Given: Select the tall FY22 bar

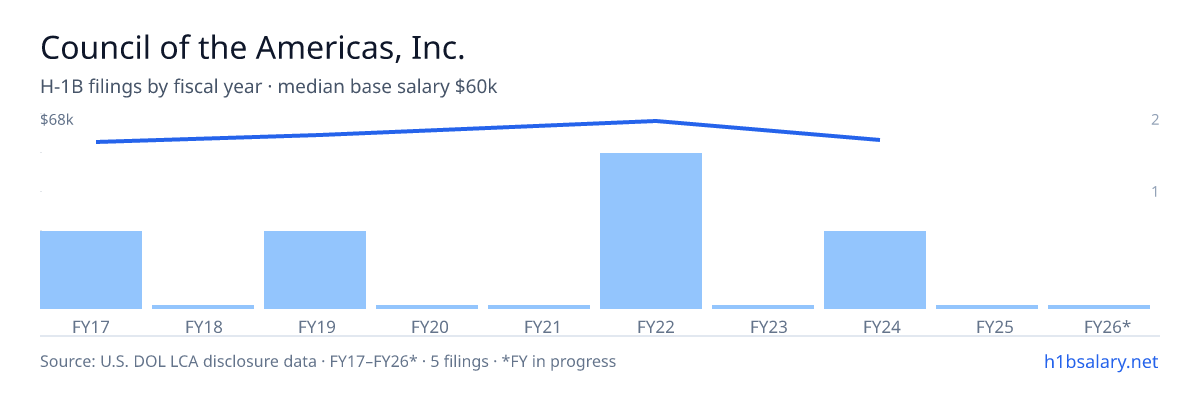Looking at the screenshot, I should coord(651,231).
